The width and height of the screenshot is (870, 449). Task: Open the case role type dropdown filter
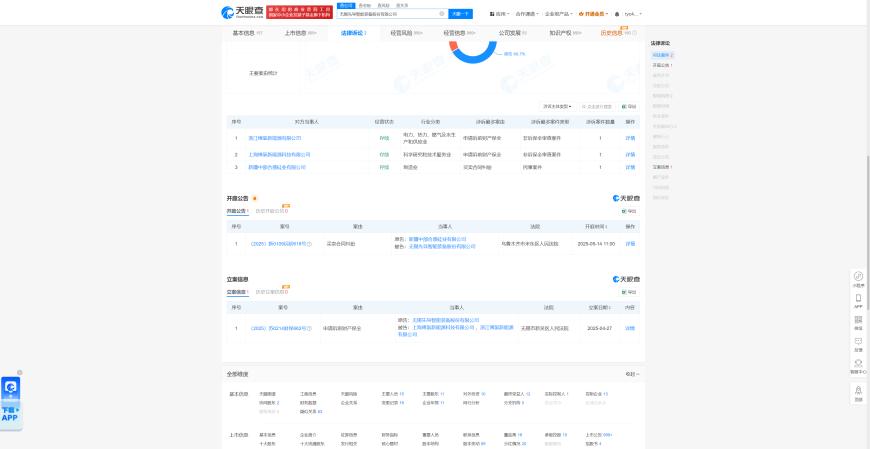[x=557, y=106]
